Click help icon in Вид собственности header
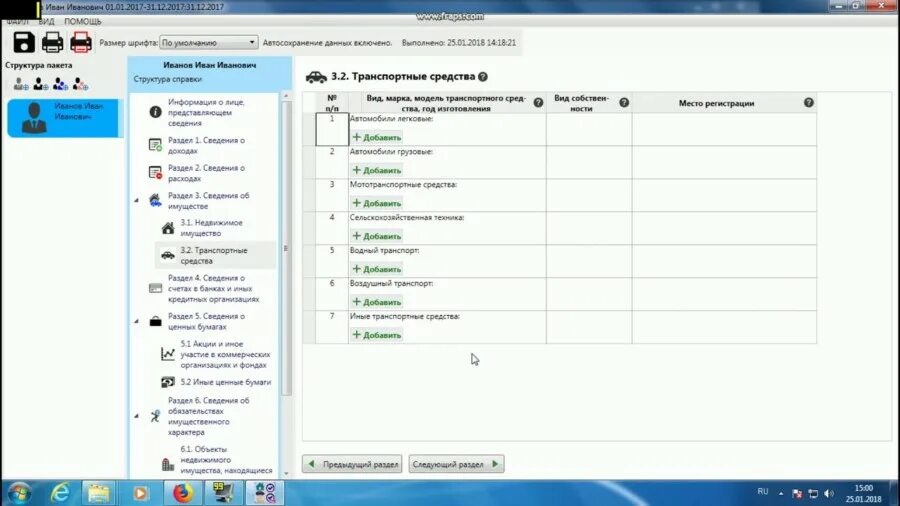The image size is (900, 506). pos(624,103)
